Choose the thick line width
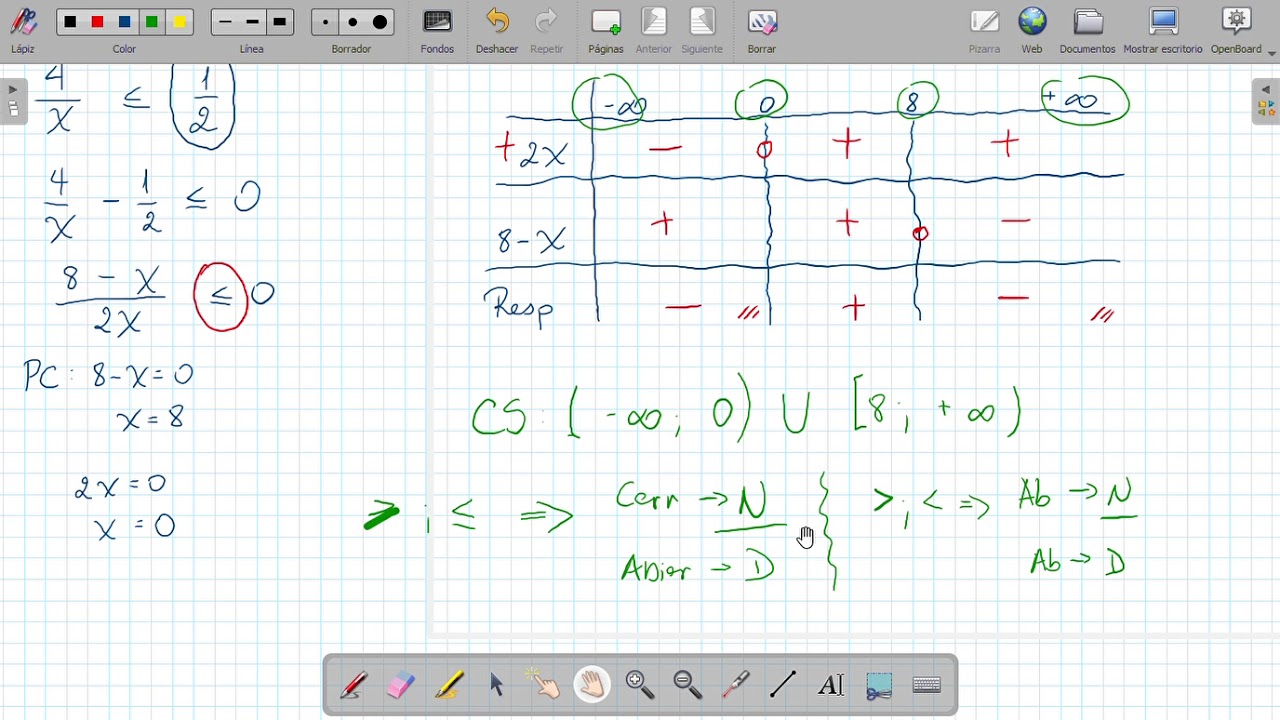Image resolution: width=1280 pixels, height=720 pixels. (280, 22)
